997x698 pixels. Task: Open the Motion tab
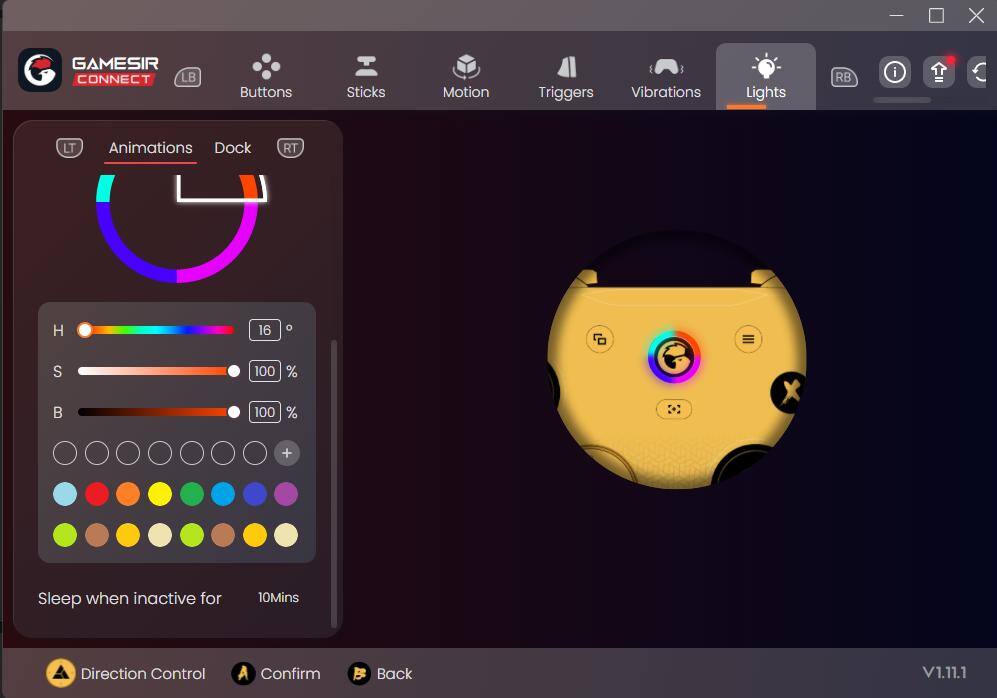[x=466, y=78]
